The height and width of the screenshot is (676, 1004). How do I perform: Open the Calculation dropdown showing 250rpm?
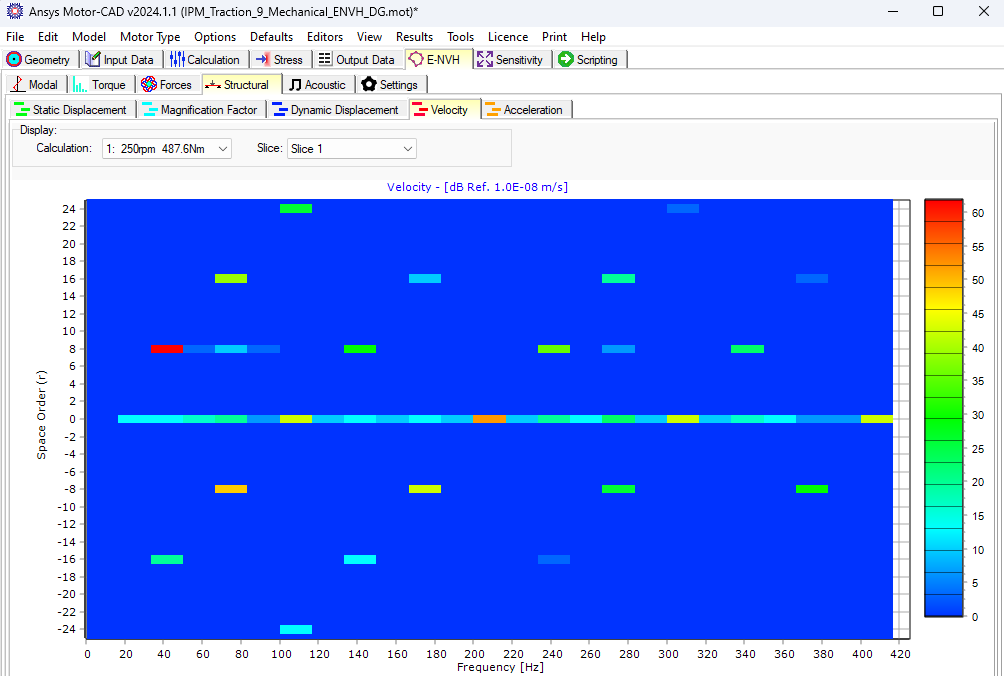click(x=166, y=147)
